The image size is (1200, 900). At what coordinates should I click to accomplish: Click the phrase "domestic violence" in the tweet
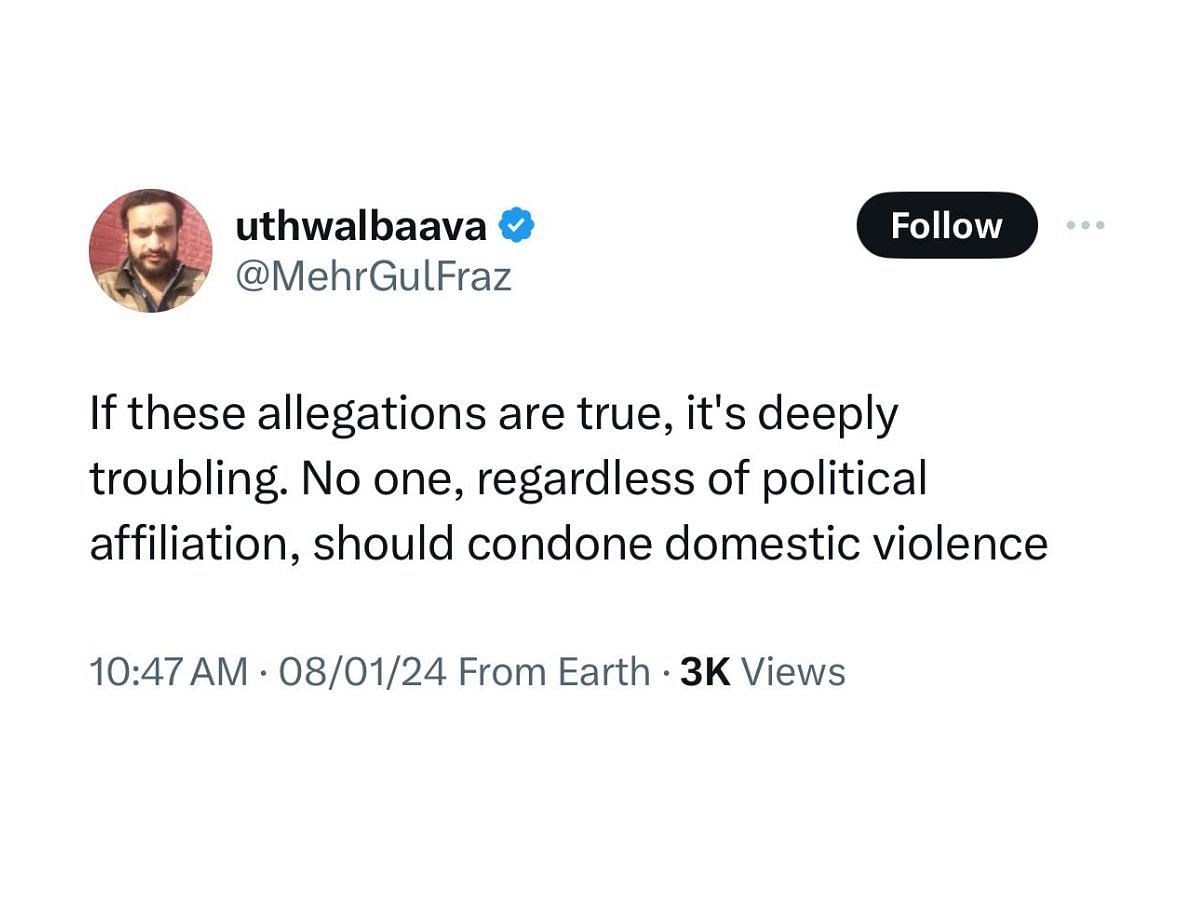click(x=856, y=544)
